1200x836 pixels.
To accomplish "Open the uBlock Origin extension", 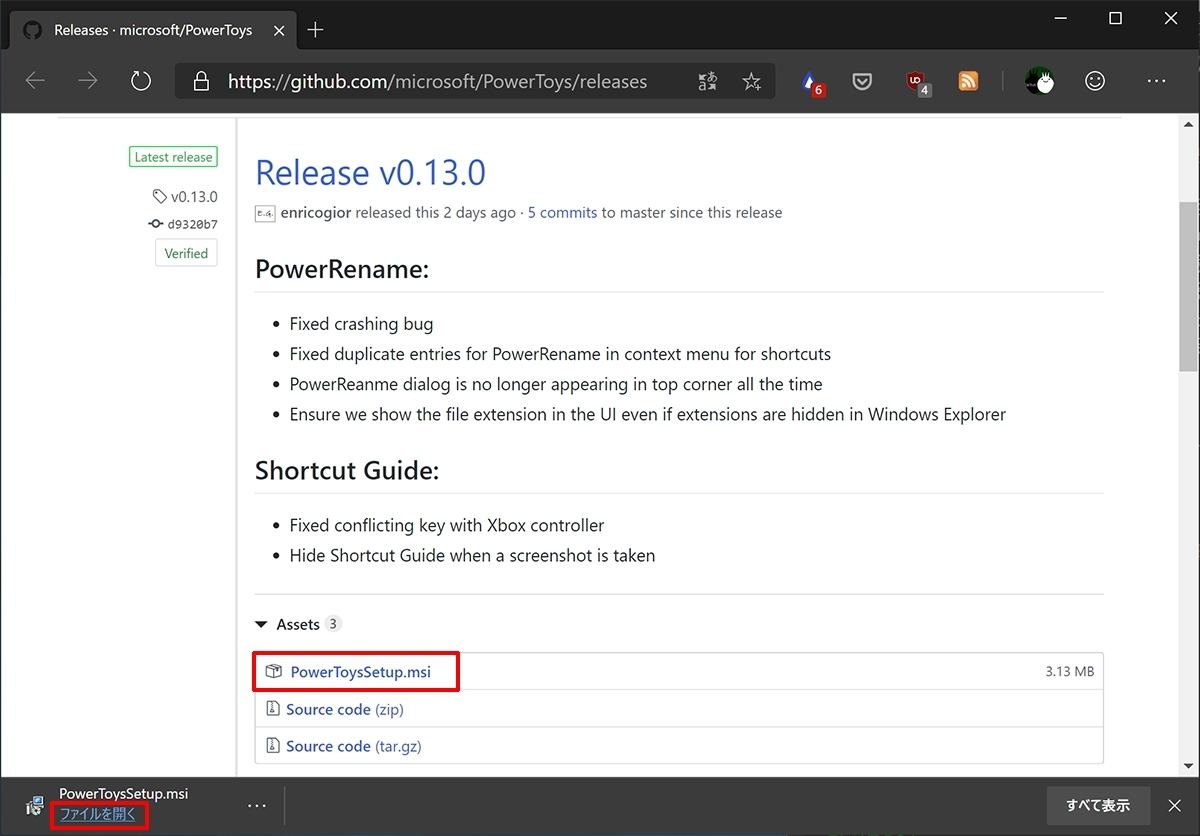I will click(x=917, y=82).
